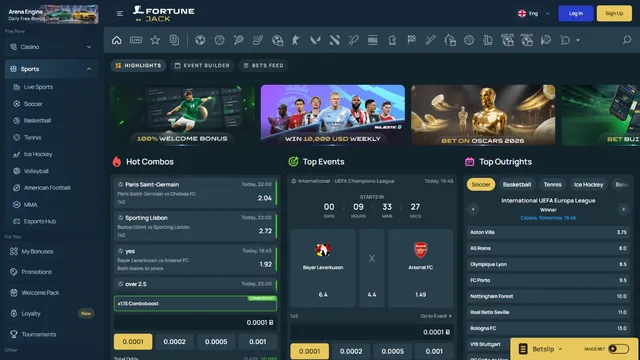Select the soccer ball icon in toolbar
Viewport: 640px width, 360px height.
pyautogui.click(x=200, y=40)
